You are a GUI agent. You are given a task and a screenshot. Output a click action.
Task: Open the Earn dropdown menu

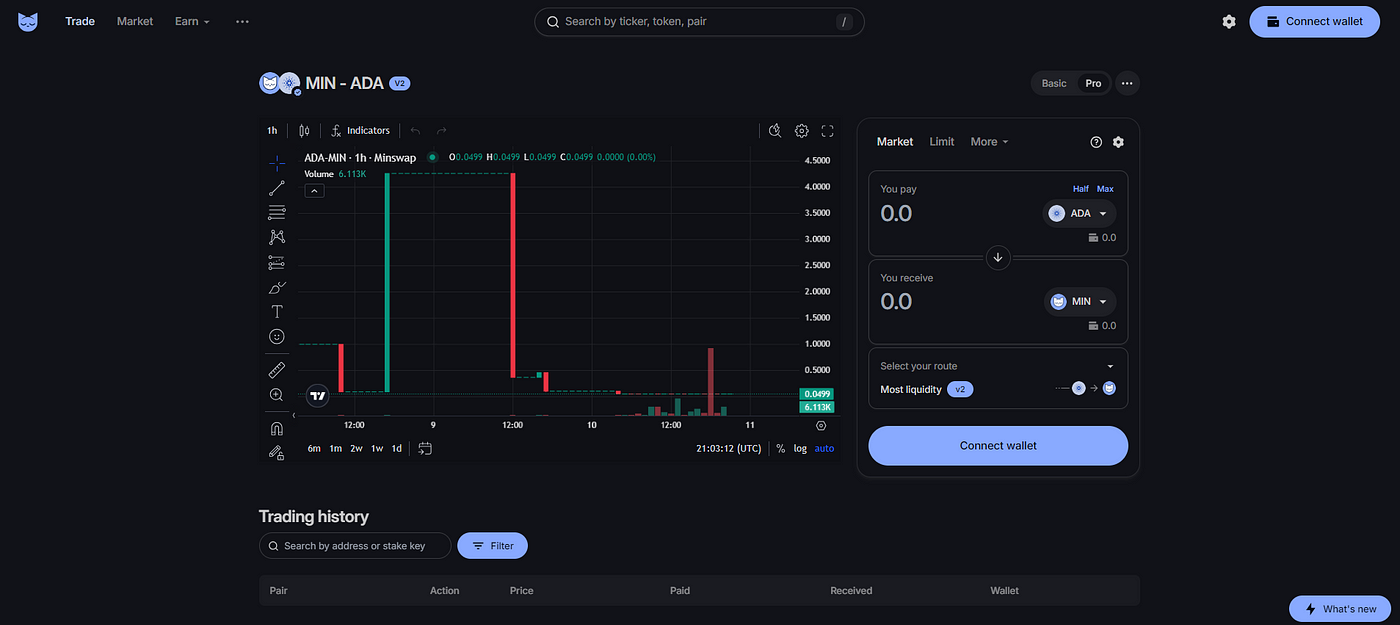(x=192, y=21)
